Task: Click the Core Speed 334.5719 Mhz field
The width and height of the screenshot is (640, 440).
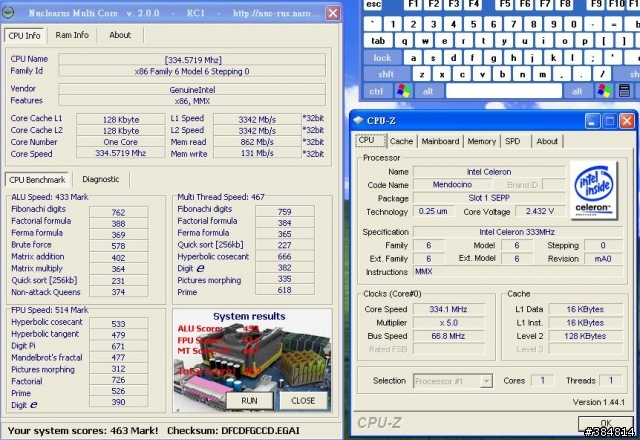Action: [120, 153]
